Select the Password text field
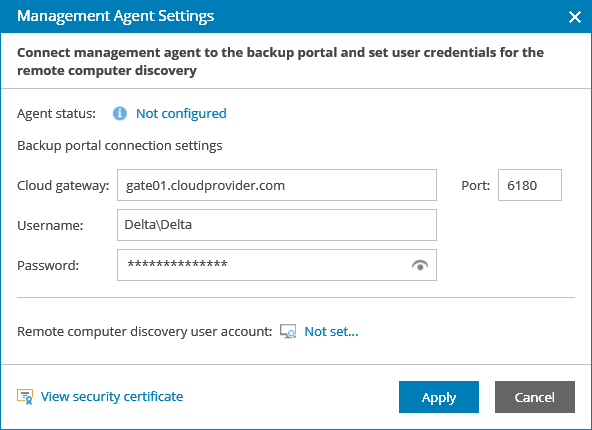 tap(277, 265)
